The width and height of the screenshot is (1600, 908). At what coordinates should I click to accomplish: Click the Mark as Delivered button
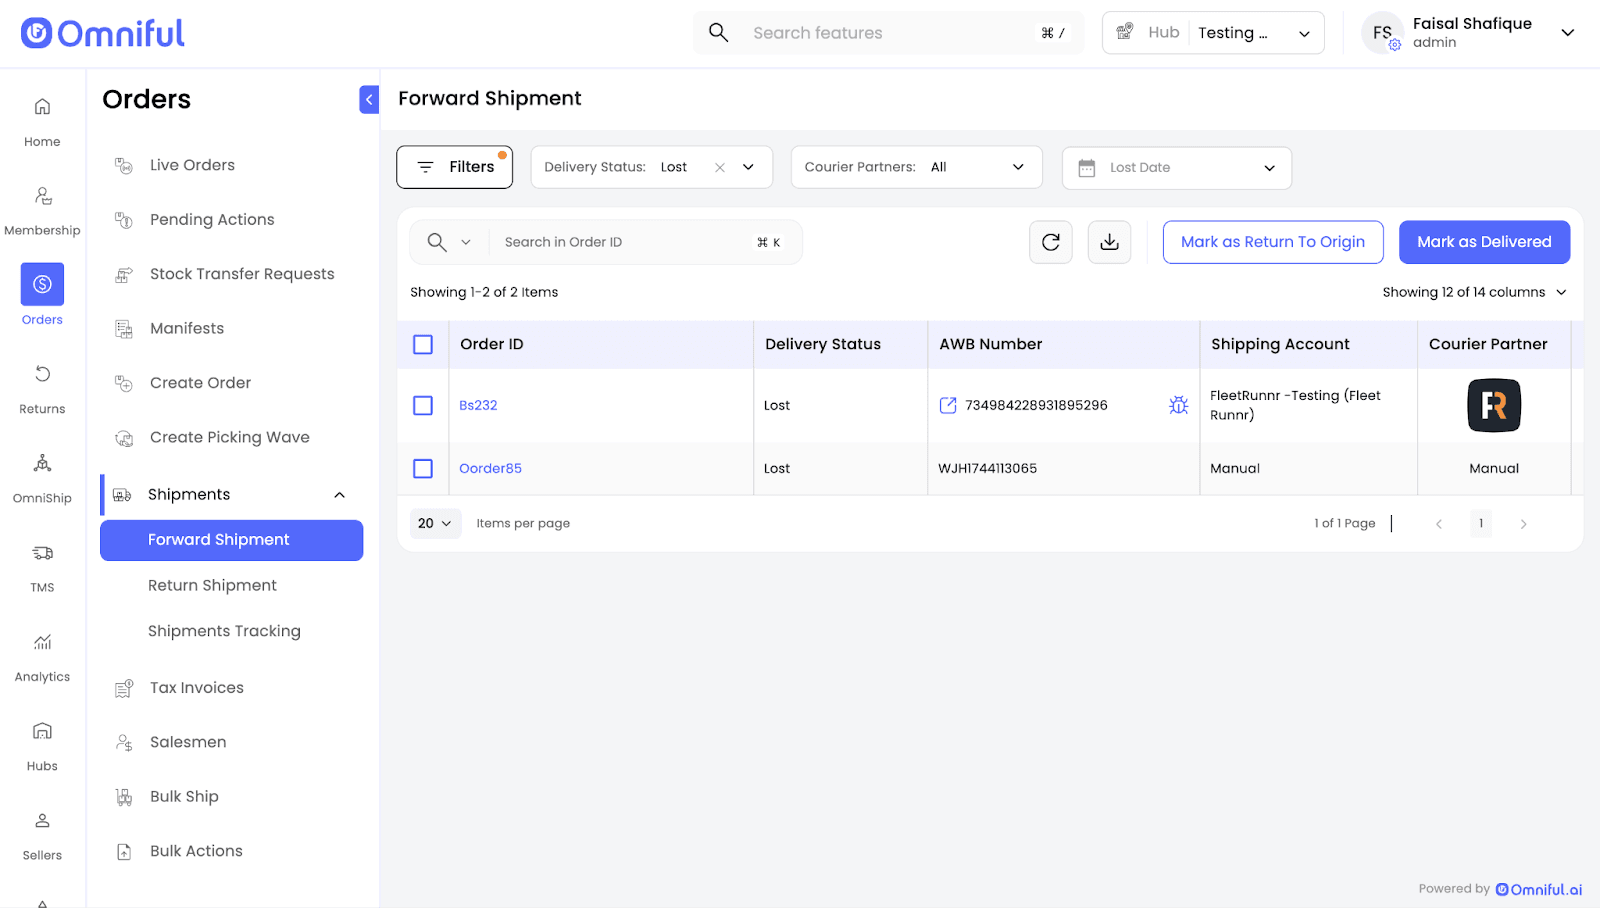1483,242
